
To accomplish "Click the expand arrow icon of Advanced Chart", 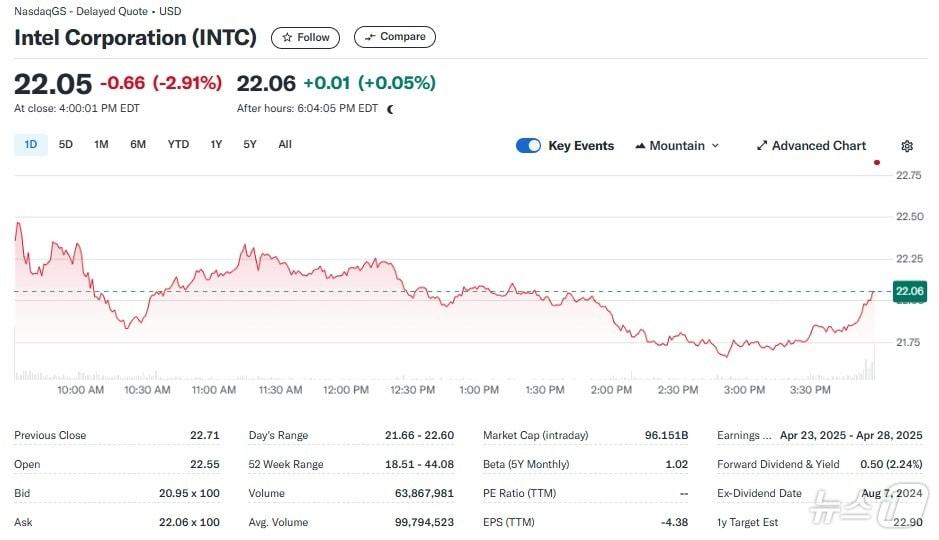I will 762,146.
